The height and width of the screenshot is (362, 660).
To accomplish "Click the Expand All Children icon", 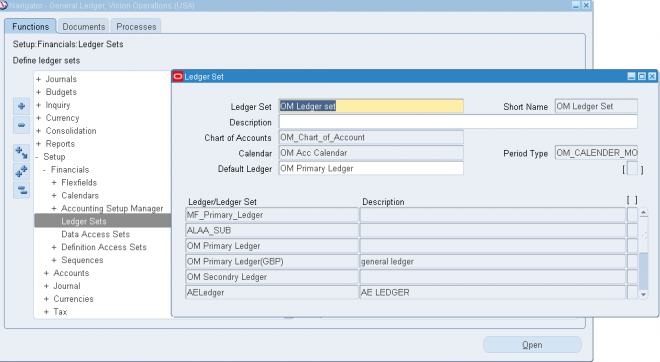I will (x=21, y=152).
